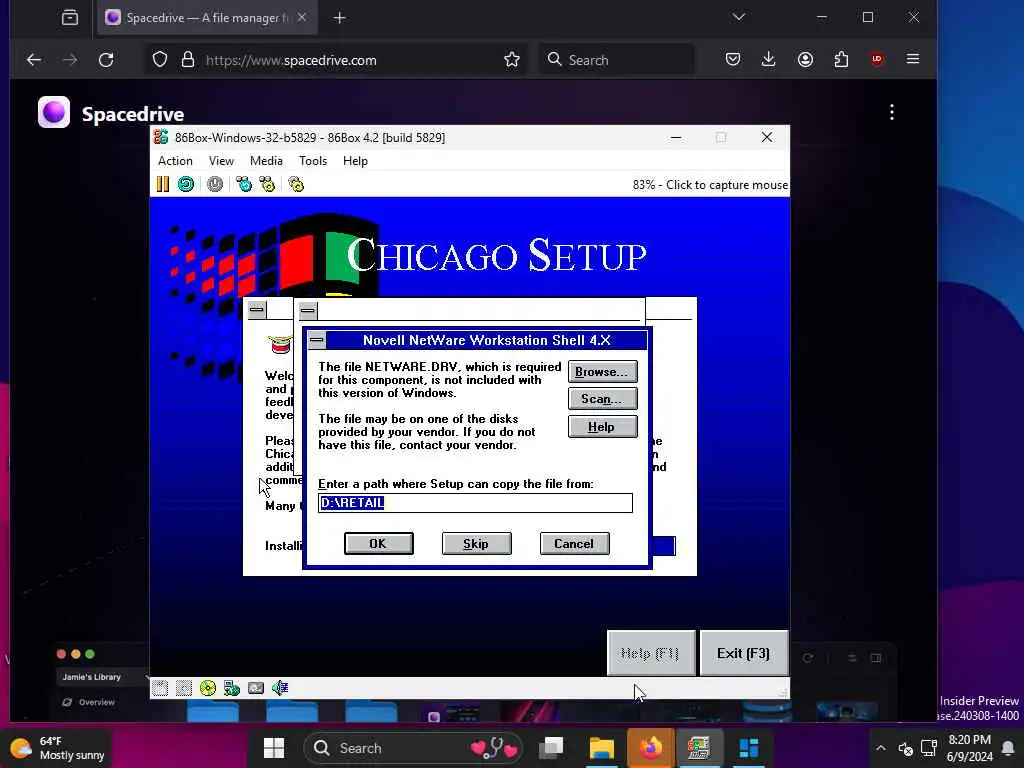Click the hard reset toolbar icon
This screenshot has width=1024, height=768.
tap(186, 185)
